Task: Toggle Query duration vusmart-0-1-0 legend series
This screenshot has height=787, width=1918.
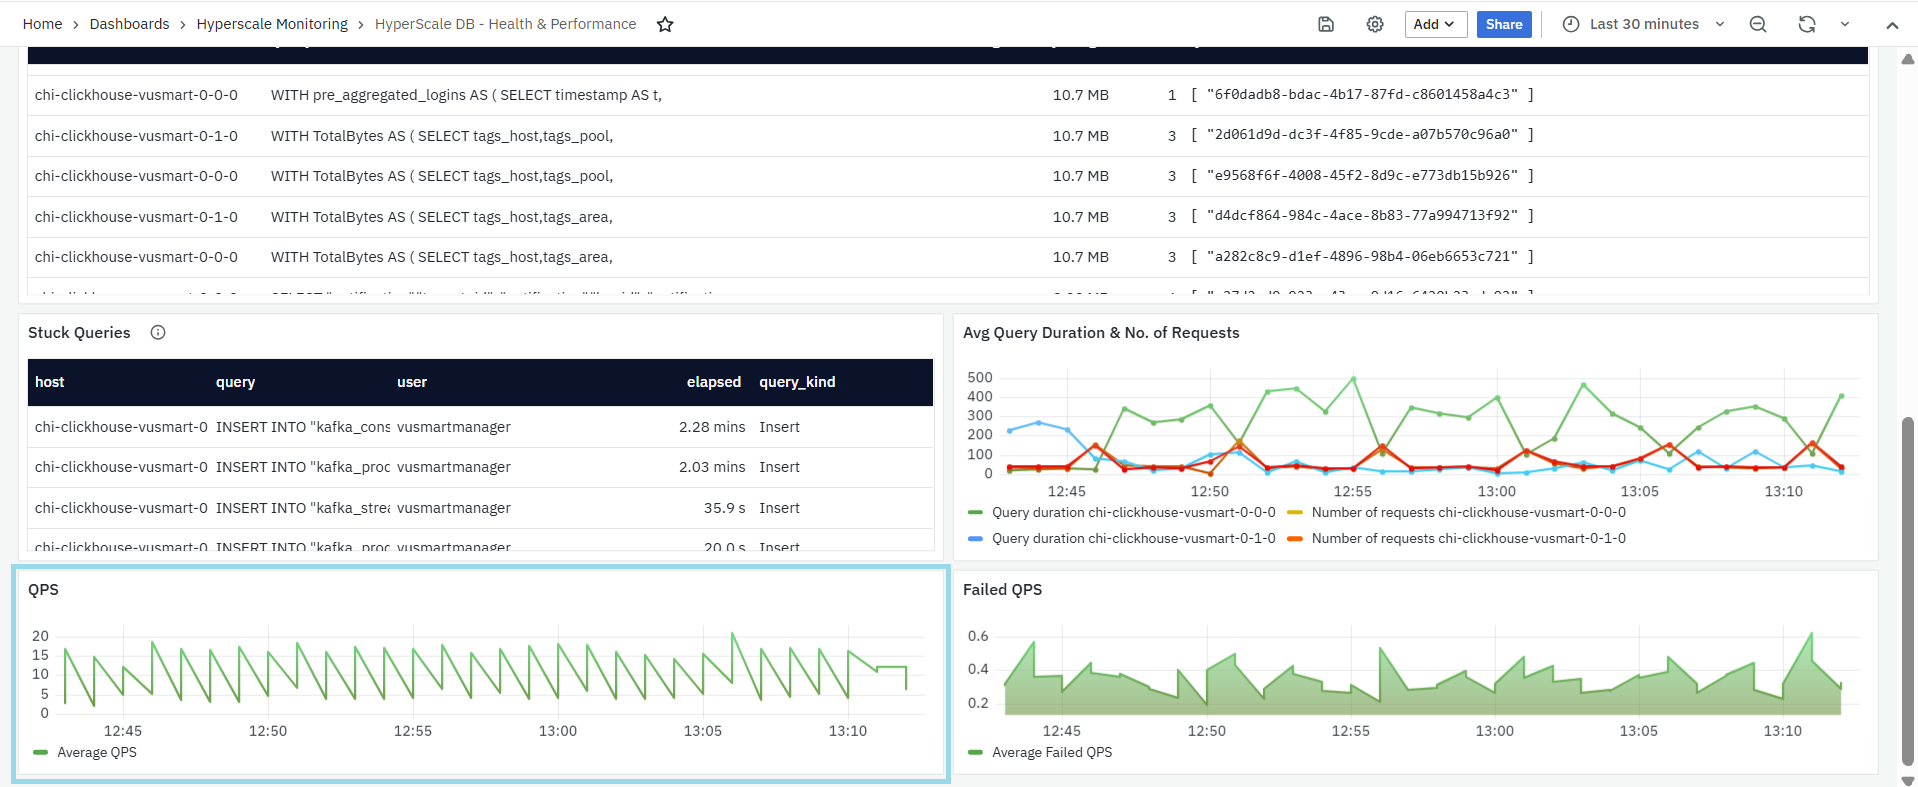Action: point(1133,538)
